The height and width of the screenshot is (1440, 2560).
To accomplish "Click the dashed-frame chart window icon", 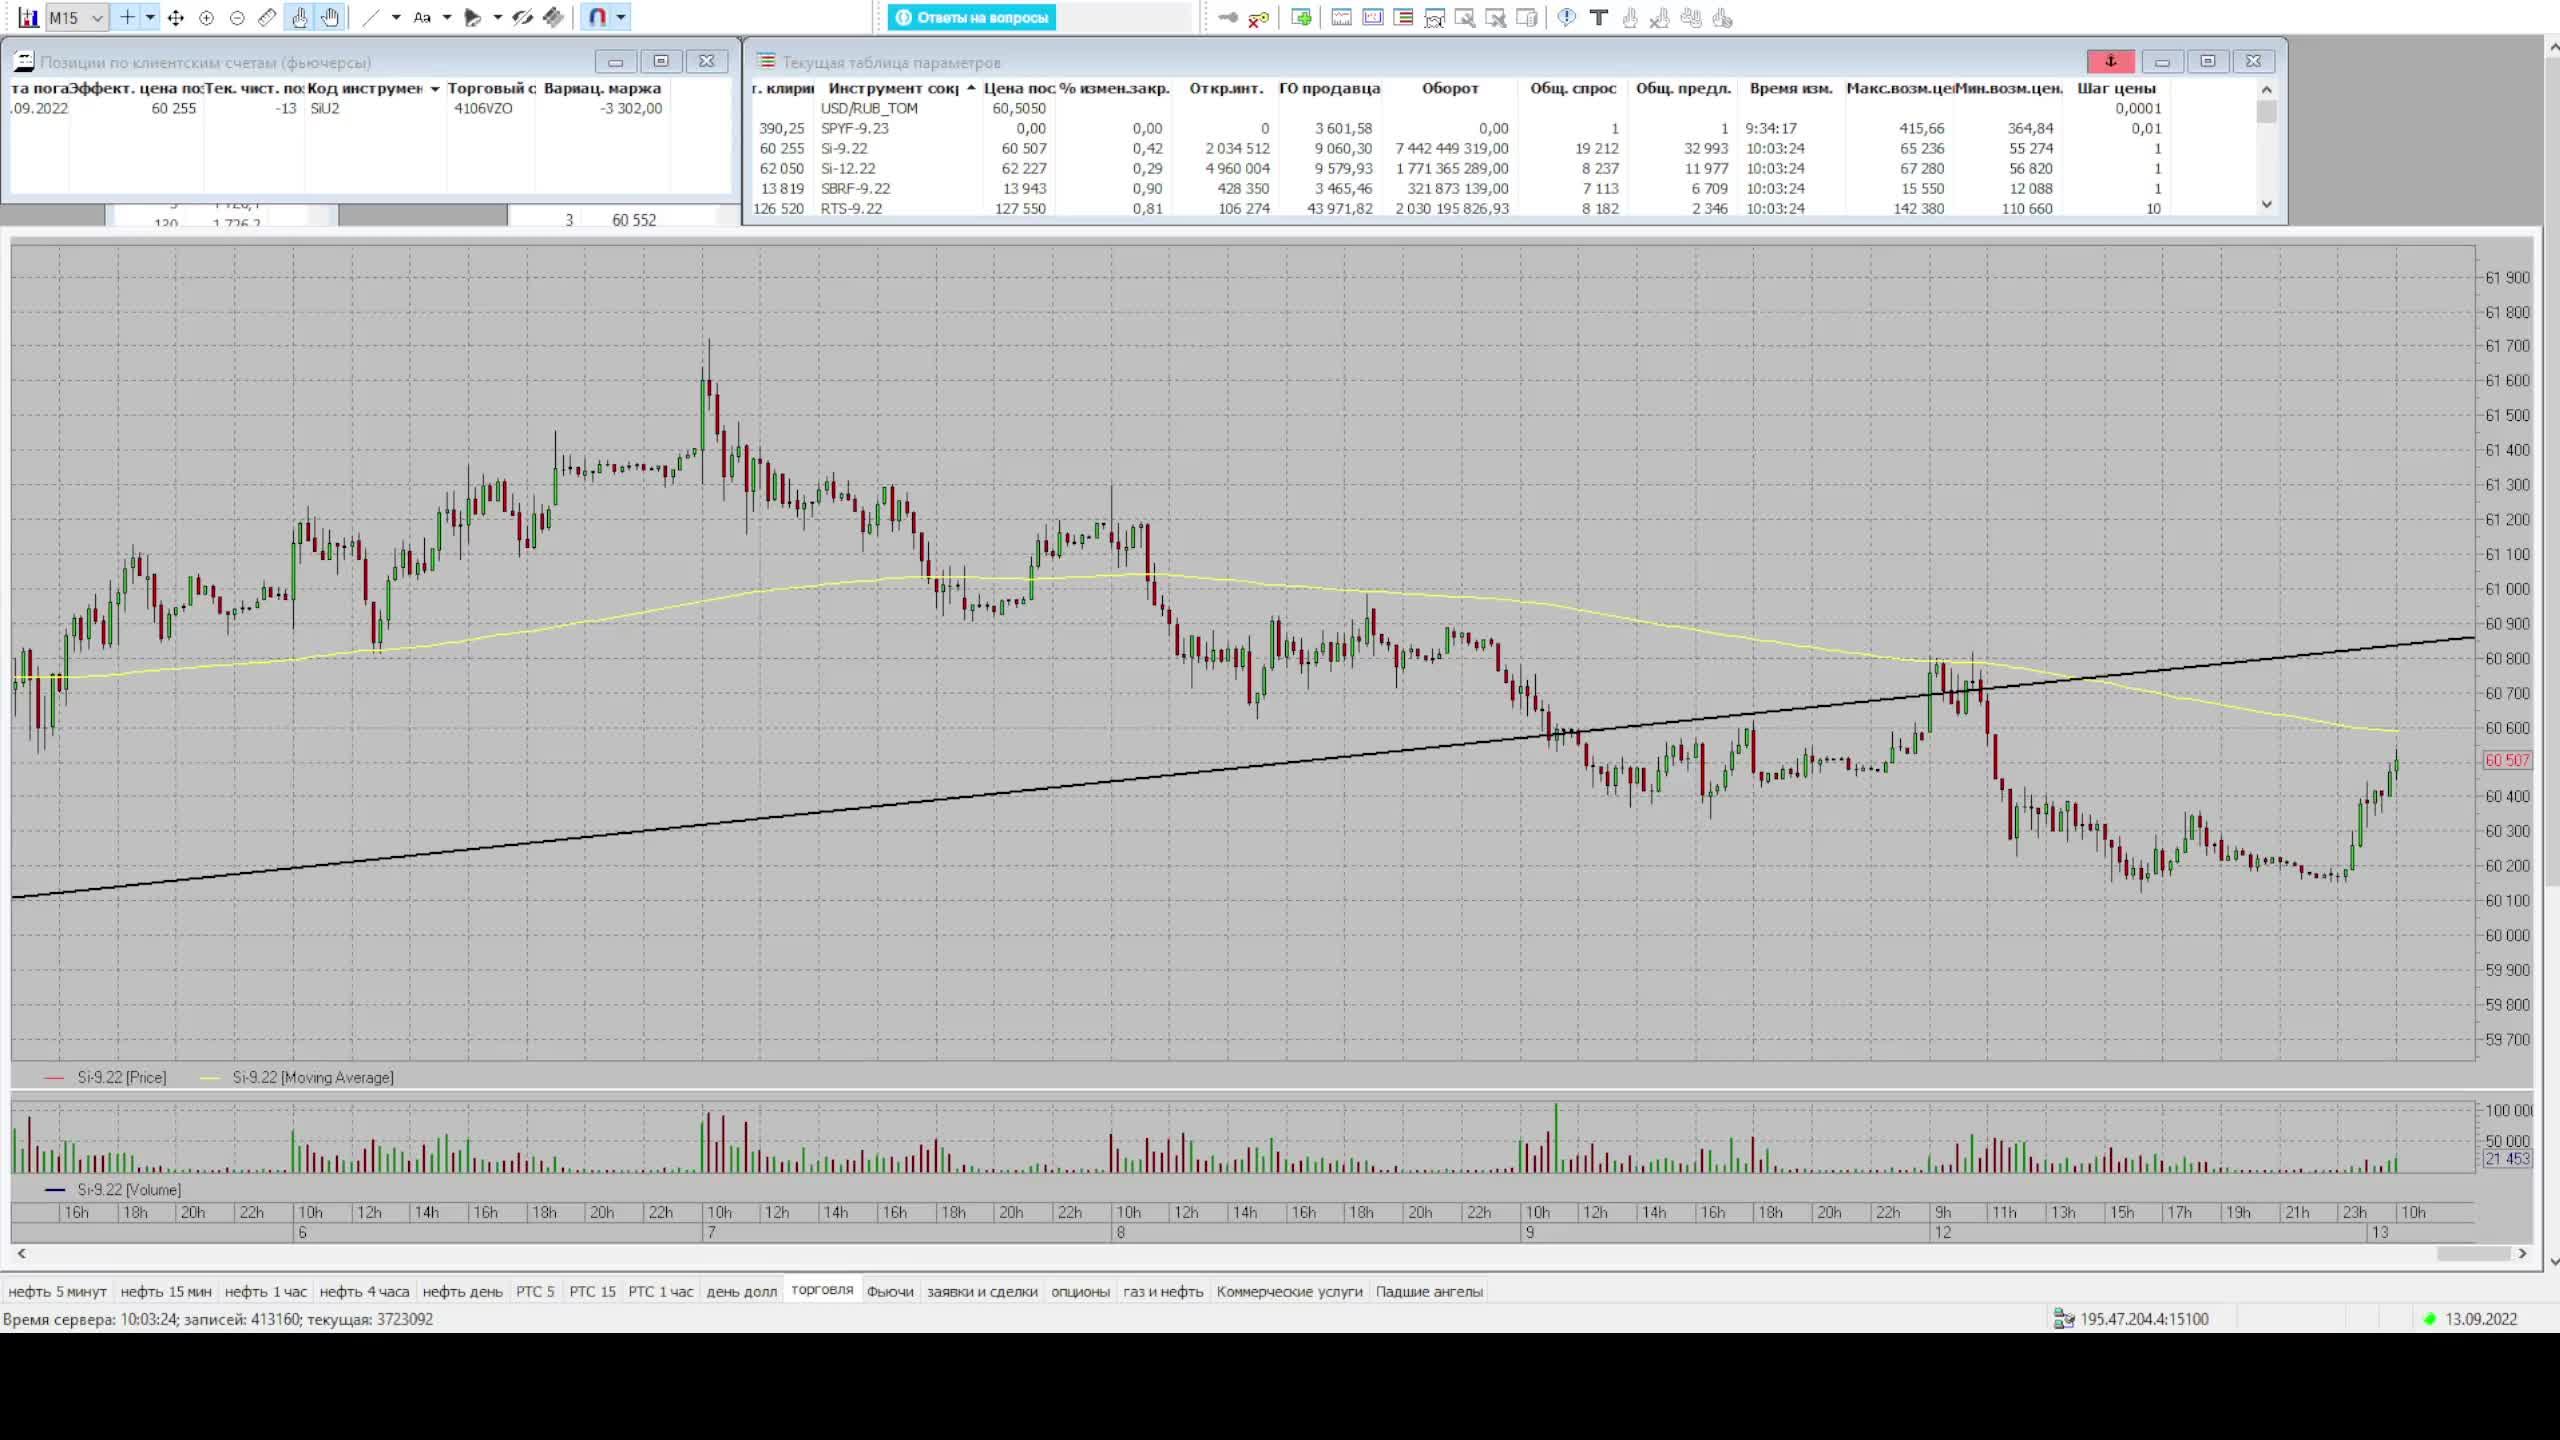I will click(x=1434, y=17).
